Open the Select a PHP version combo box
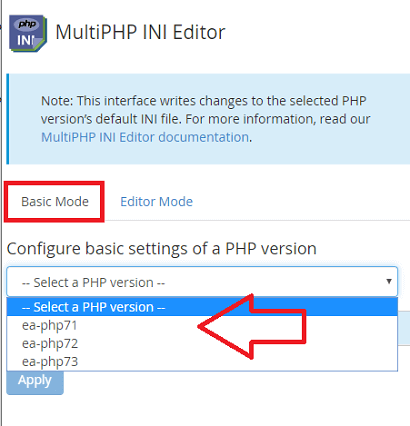The height and width of the screenshot is (426, 410). (202, 282)
